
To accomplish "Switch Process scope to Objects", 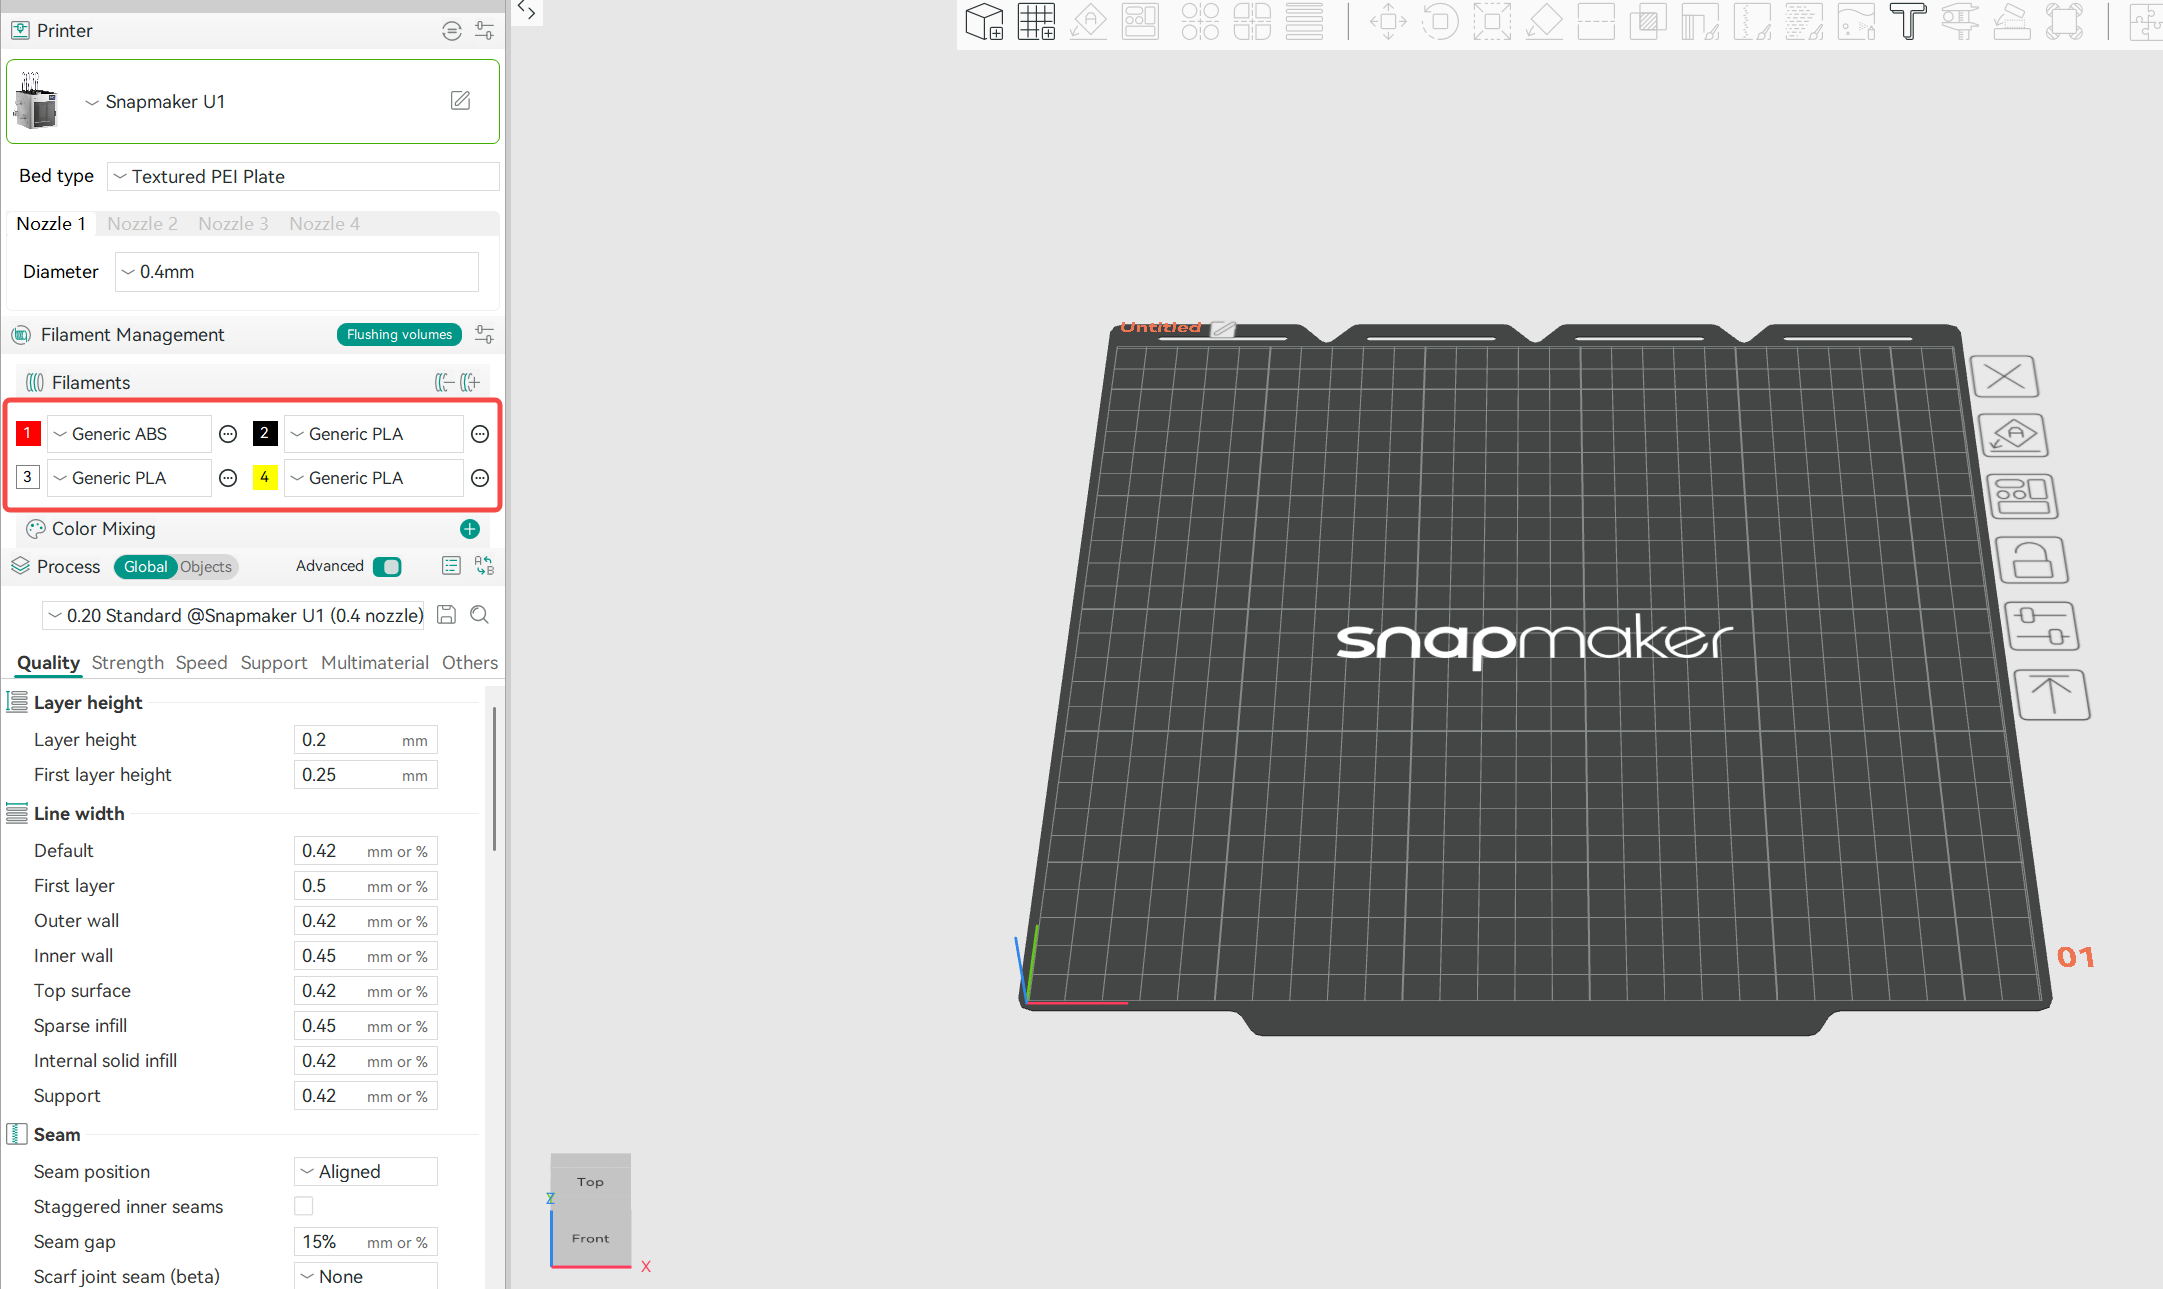I will tap(206, 567).
